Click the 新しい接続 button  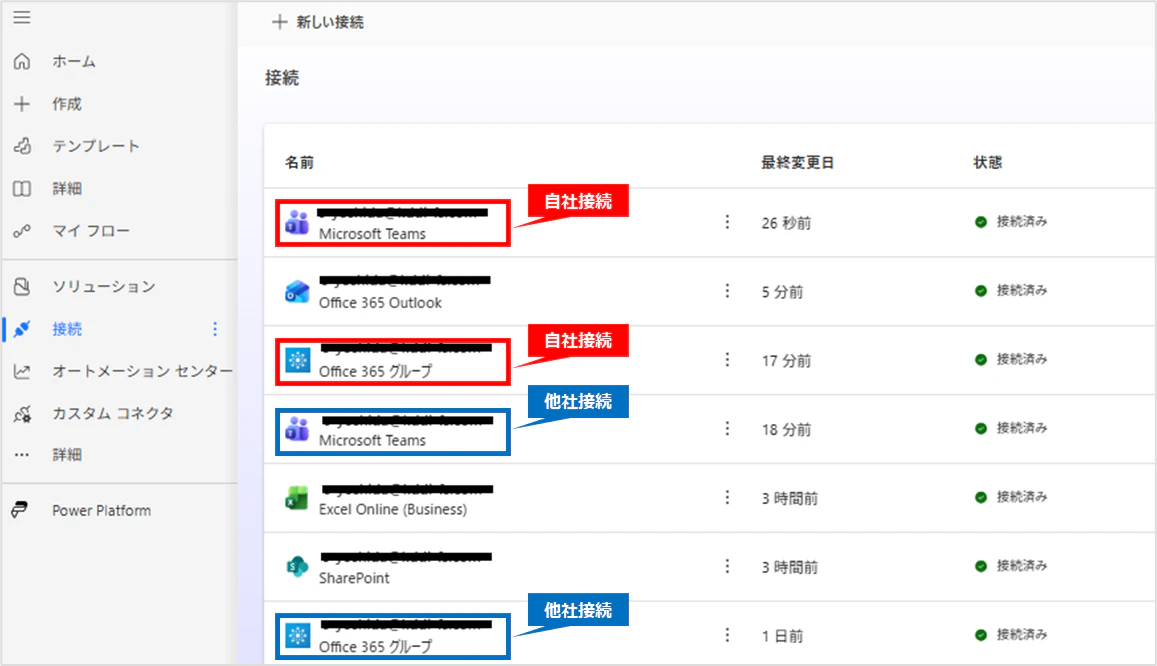317,22
